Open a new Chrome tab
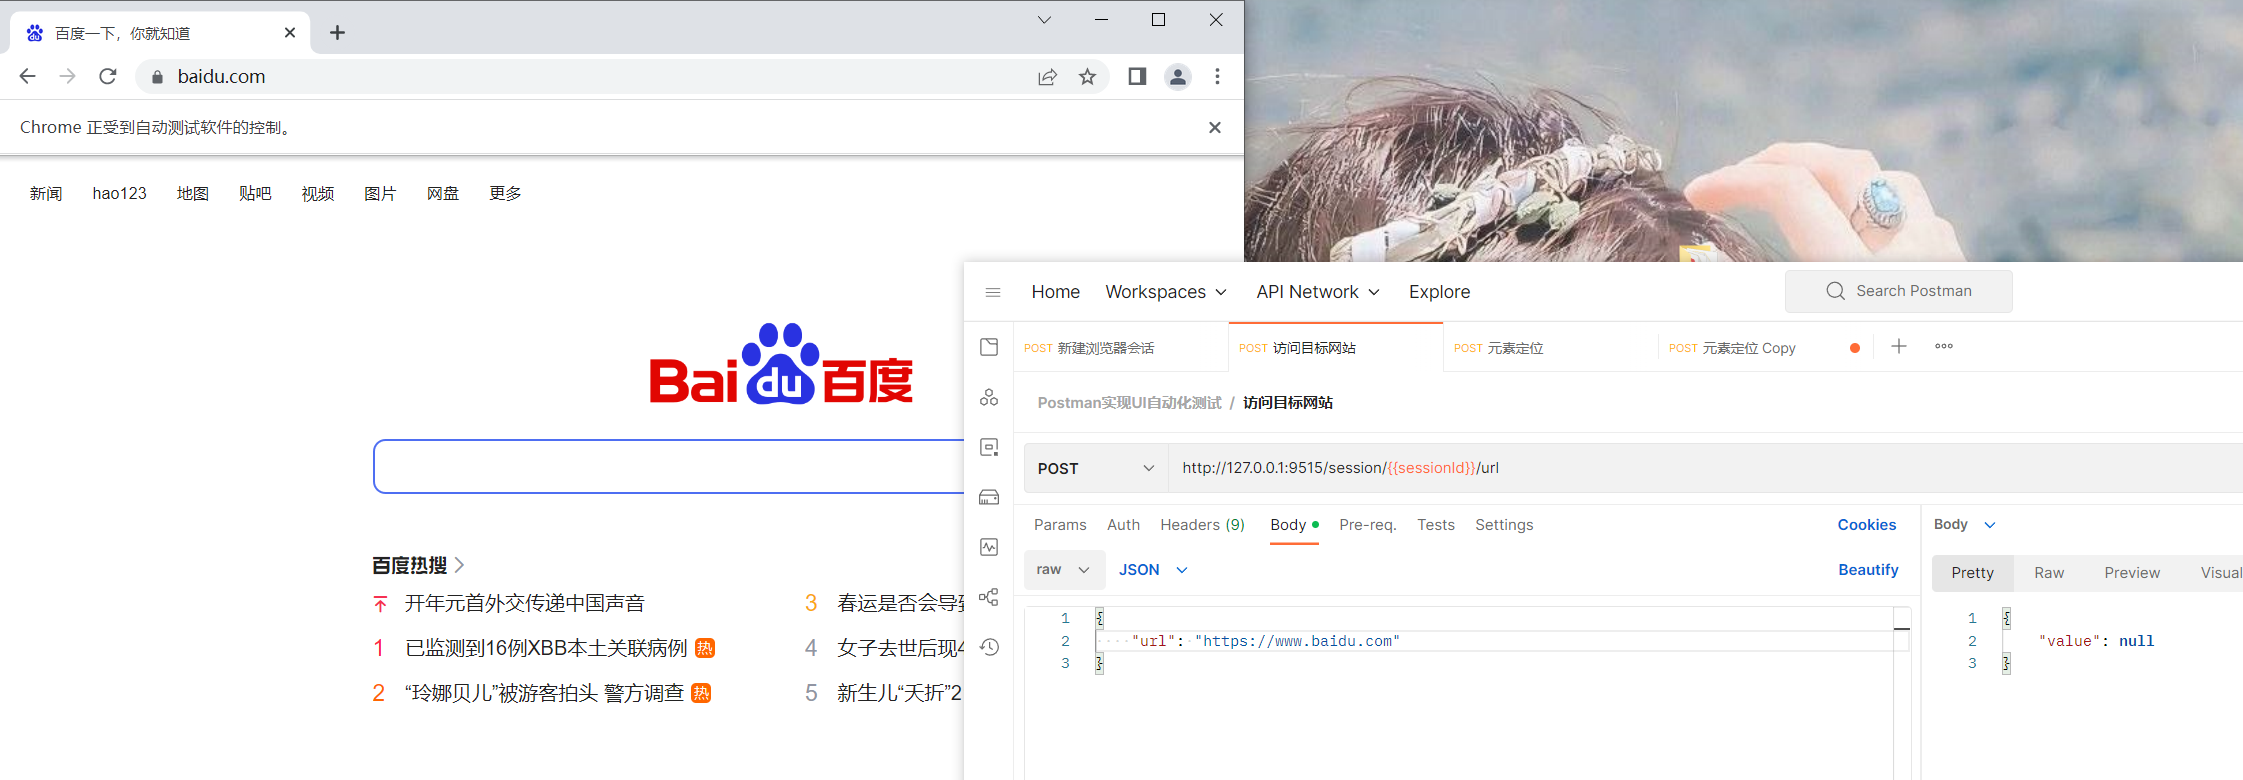 pyautogui.click(x=337, y=33)
